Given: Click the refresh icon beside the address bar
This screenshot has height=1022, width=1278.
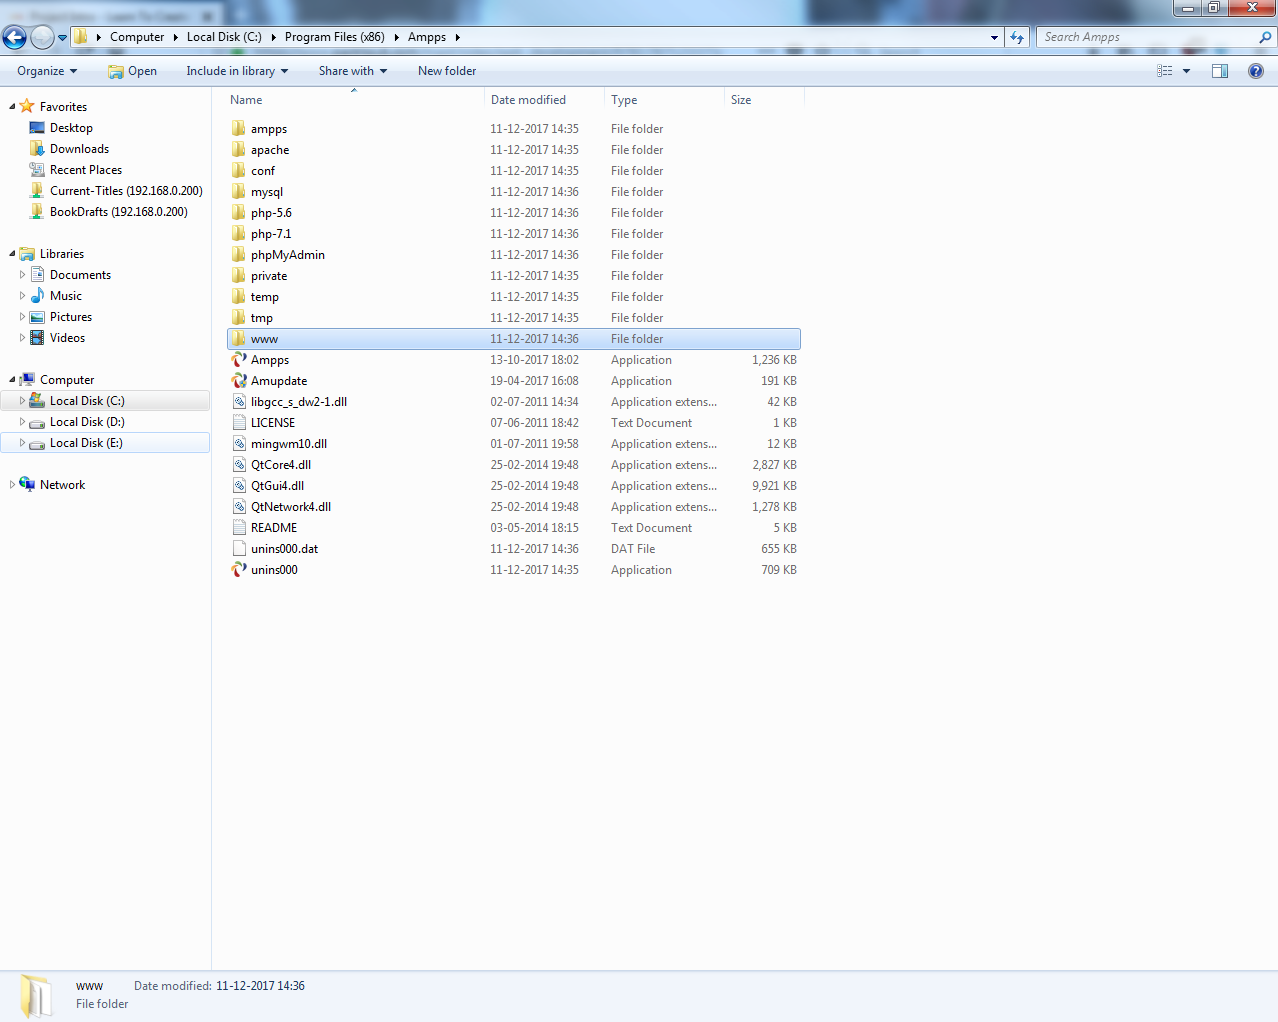Looking at the screenshot, I should coord(1017,37).
